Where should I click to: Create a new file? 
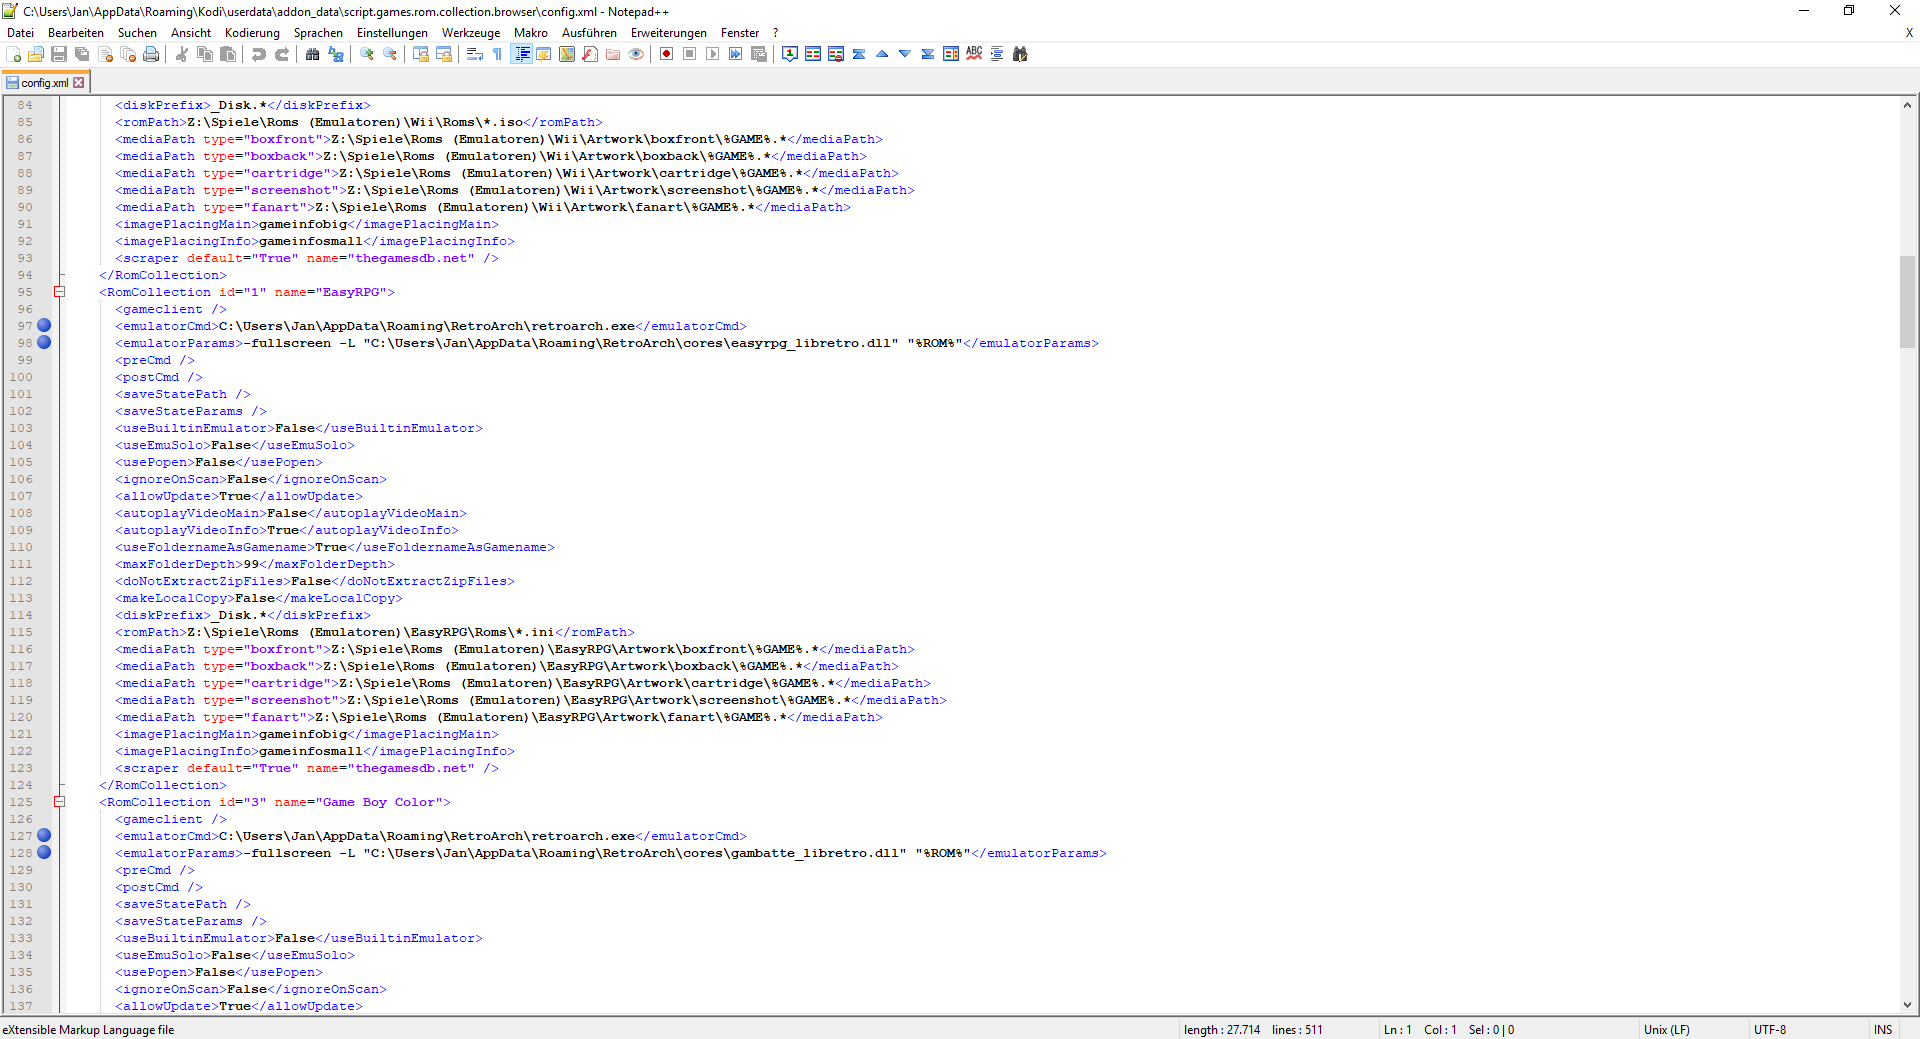(x=13, y=54)
